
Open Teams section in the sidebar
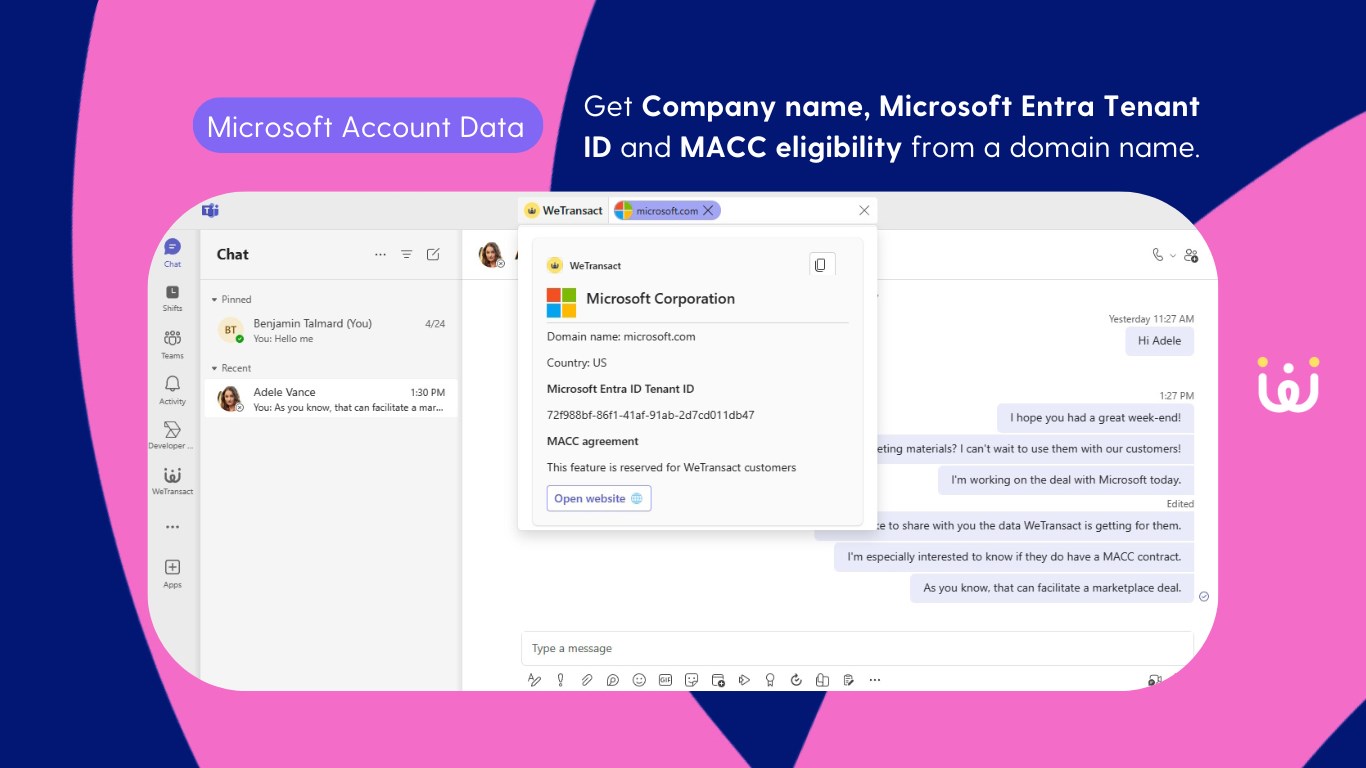pyautogui.click(x=172, y=344)
